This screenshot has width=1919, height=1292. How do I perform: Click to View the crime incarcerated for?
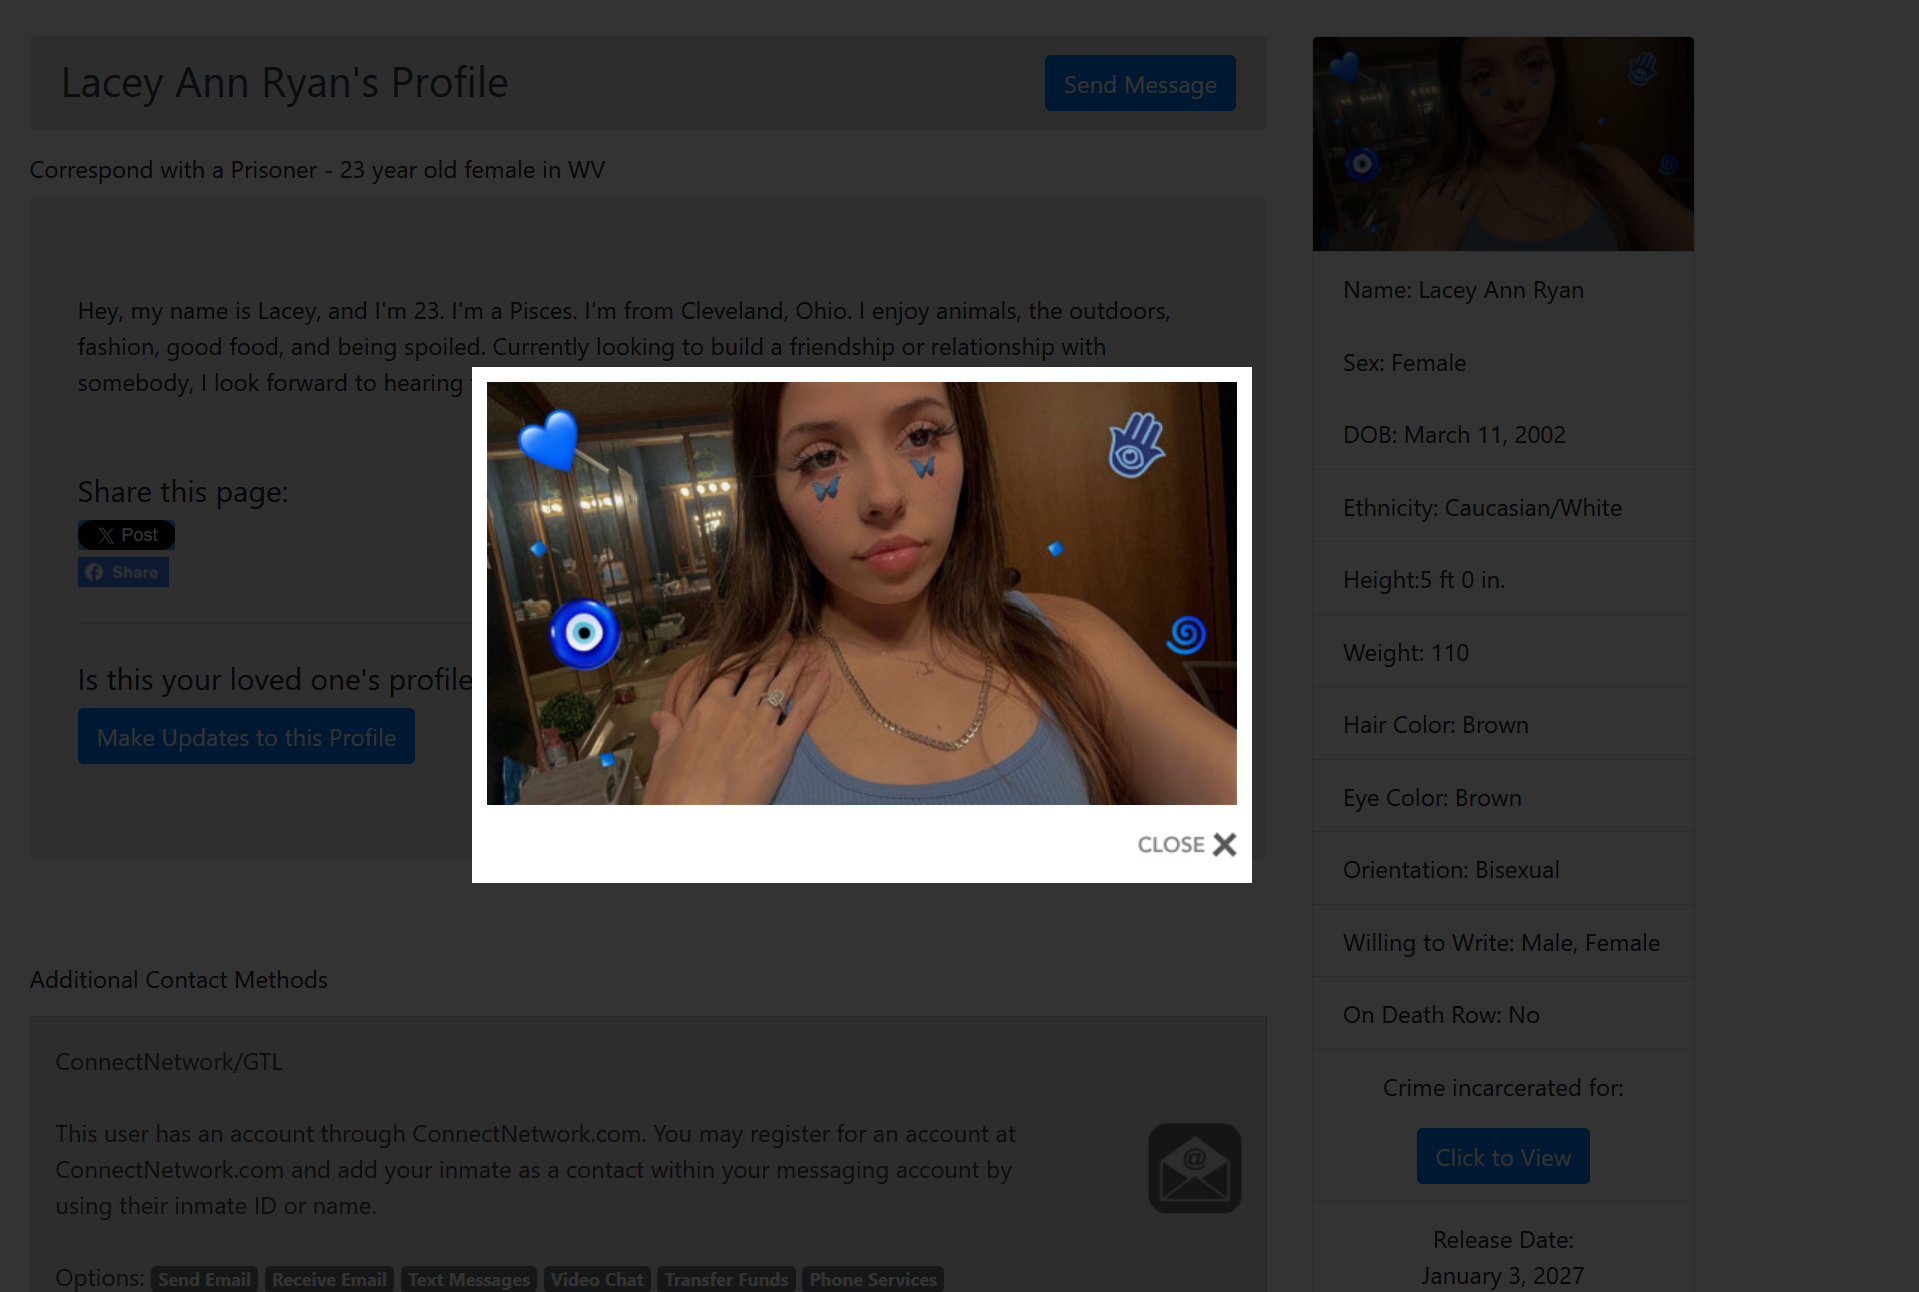[1503, 1157]
